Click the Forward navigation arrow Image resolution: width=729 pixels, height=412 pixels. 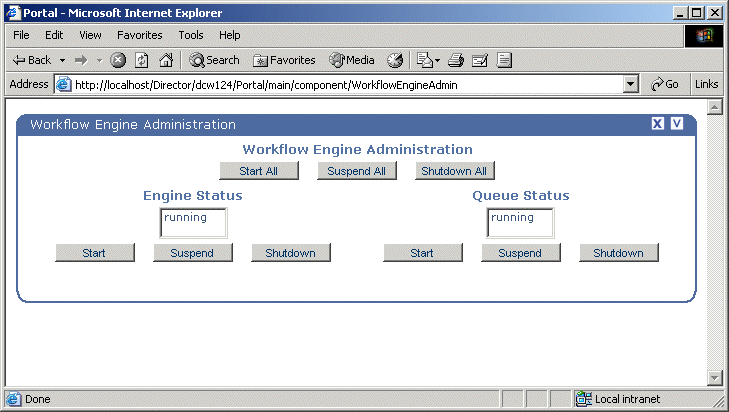(81, 60)
